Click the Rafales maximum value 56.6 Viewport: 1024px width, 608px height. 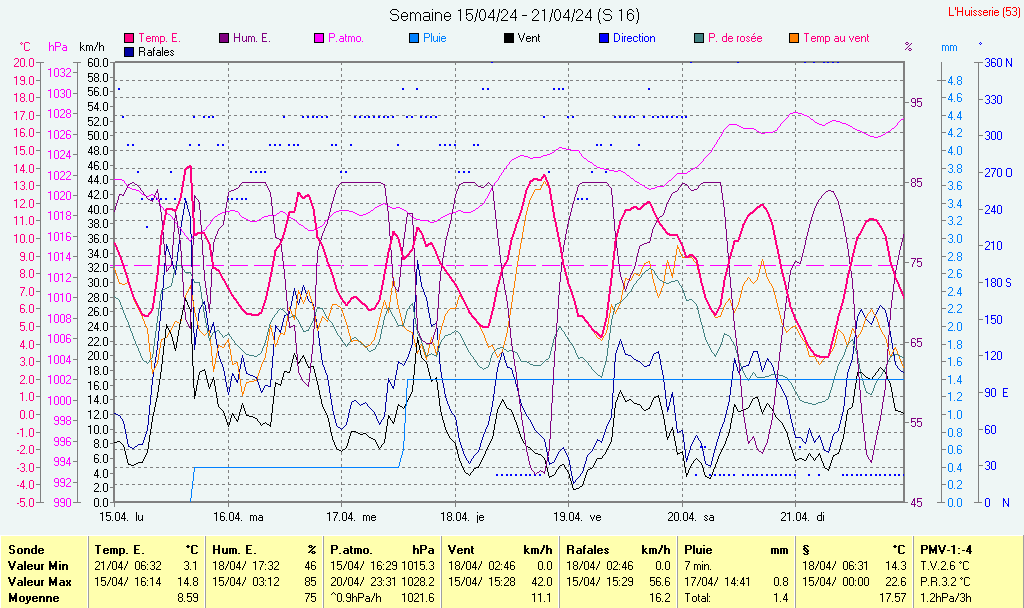click(659, 582)
